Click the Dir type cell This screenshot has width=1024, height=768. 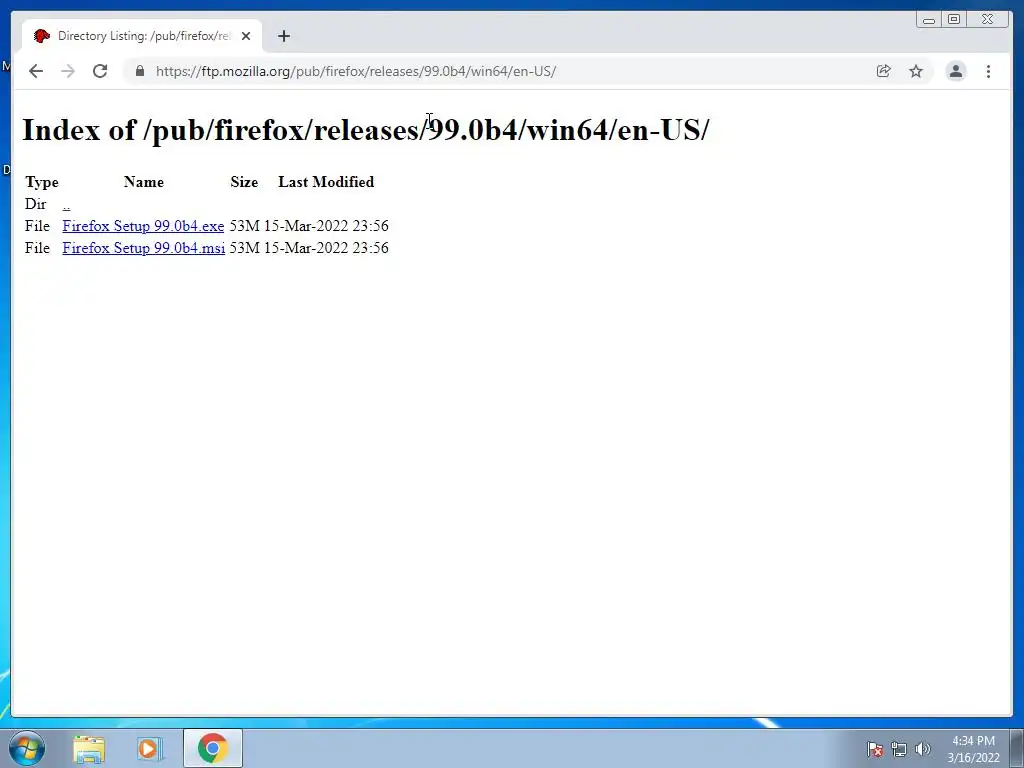pos(35,204)
